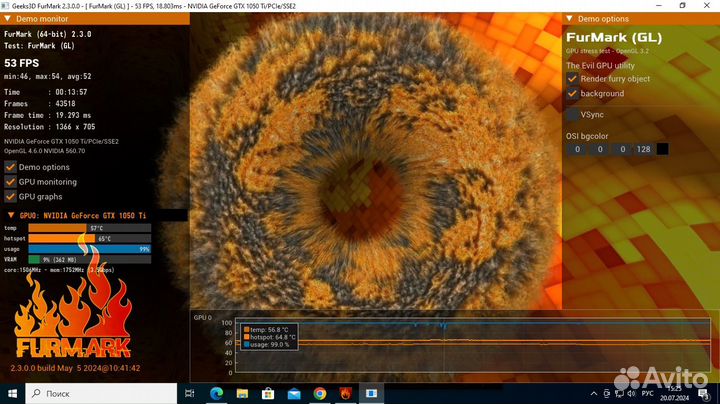Click the OSI bgcolor alpha field showing 128

tap(642, 149)
